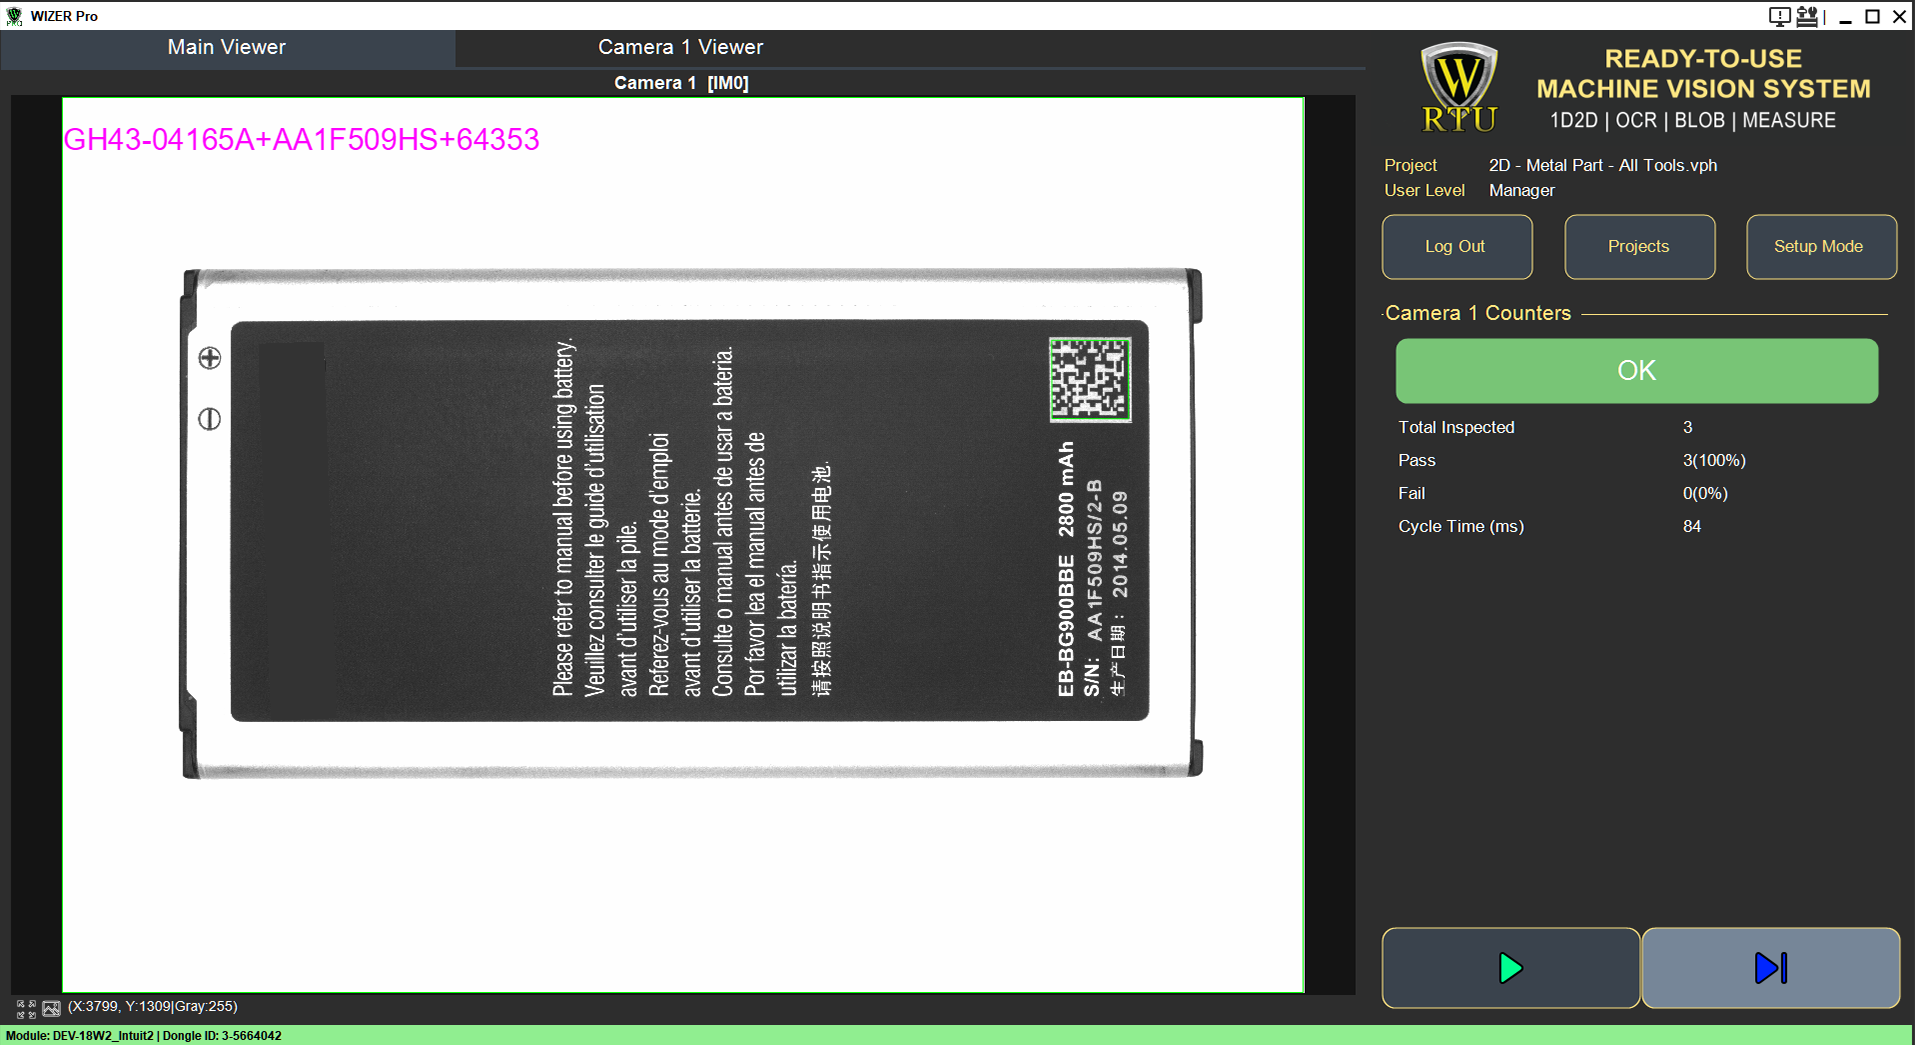Viewport: 1915px width, 1045px height.
Task: Close the WIZER Pro window
Action: point(1900,16)
